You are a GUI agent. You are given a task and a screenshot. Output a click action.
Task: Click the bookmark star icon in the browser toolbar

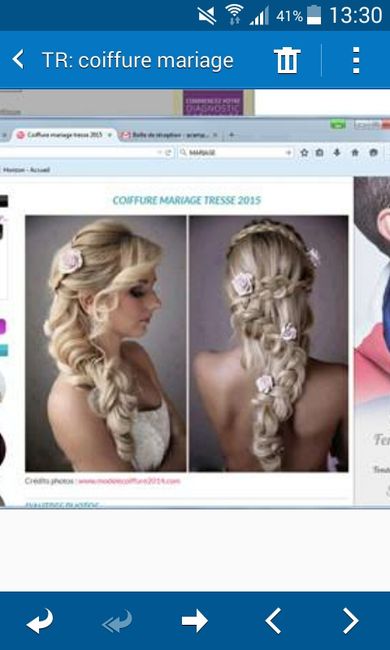click(304, 153)
